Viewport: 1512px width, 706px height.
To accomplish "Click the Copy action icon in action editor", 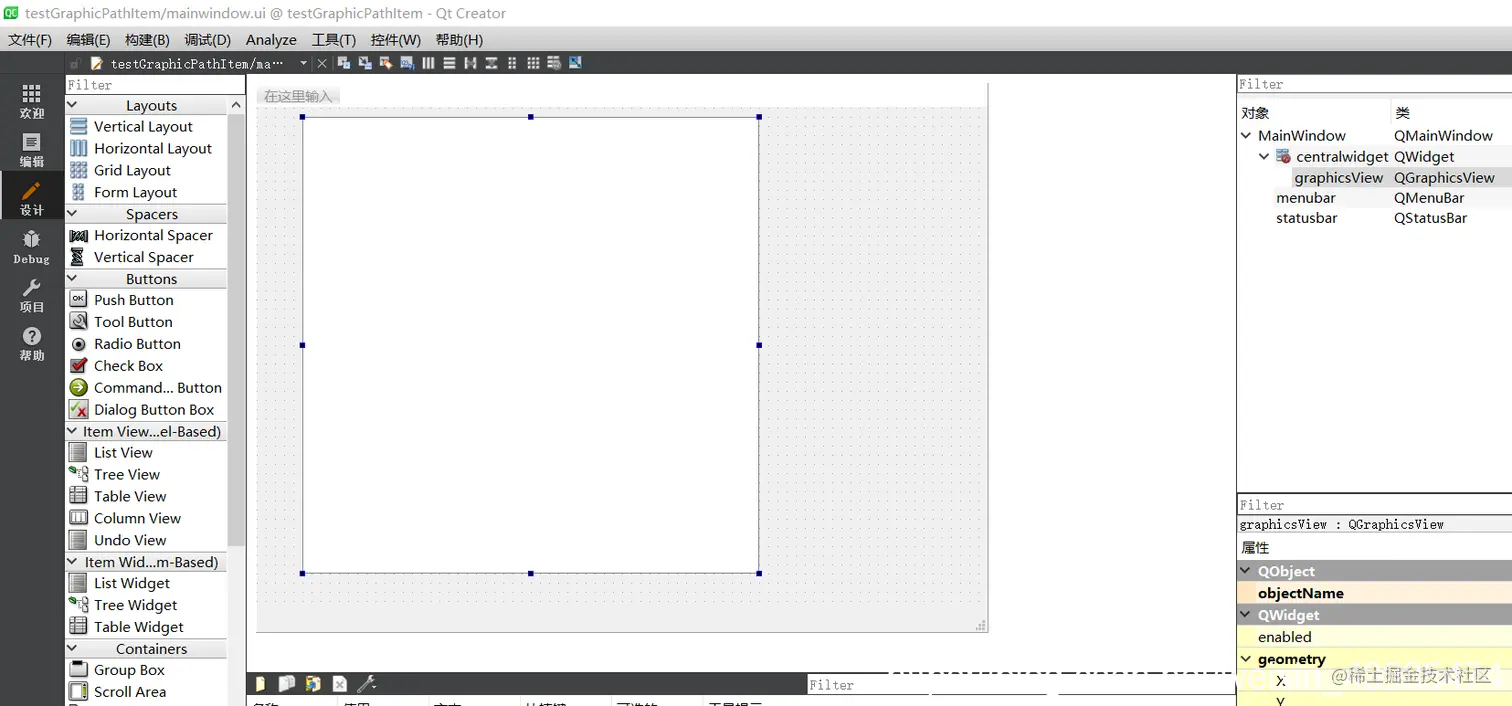I will point(287,684).
